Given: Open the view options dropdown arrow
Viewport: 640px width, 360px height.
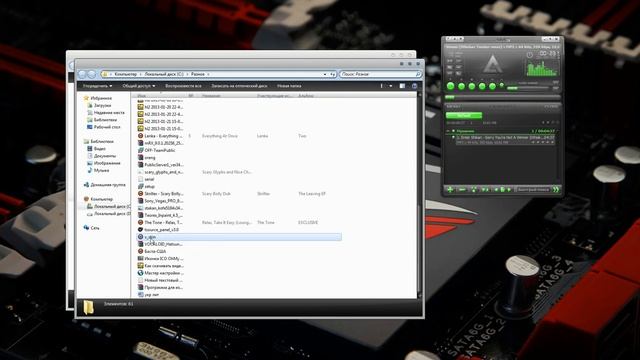Looking at the screenshot, I should pyautogui.click(x=391, y=86).
